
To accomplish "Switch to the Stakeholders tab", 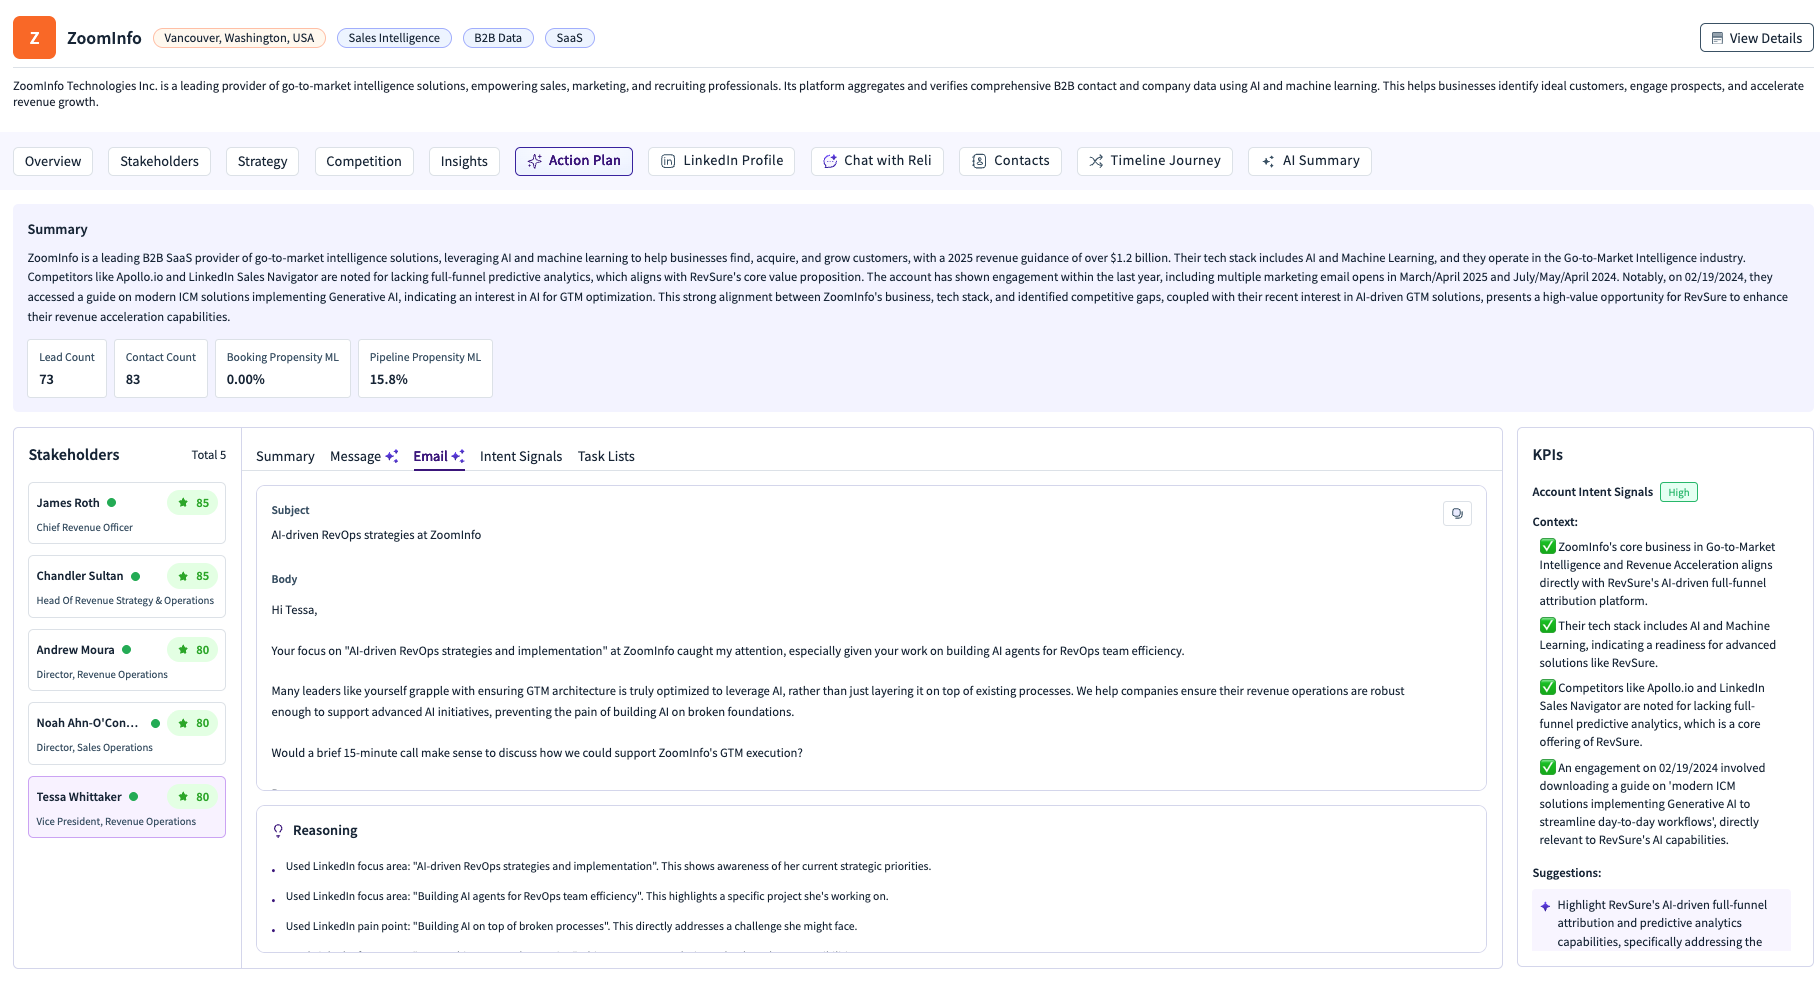I will pos(159,161).
